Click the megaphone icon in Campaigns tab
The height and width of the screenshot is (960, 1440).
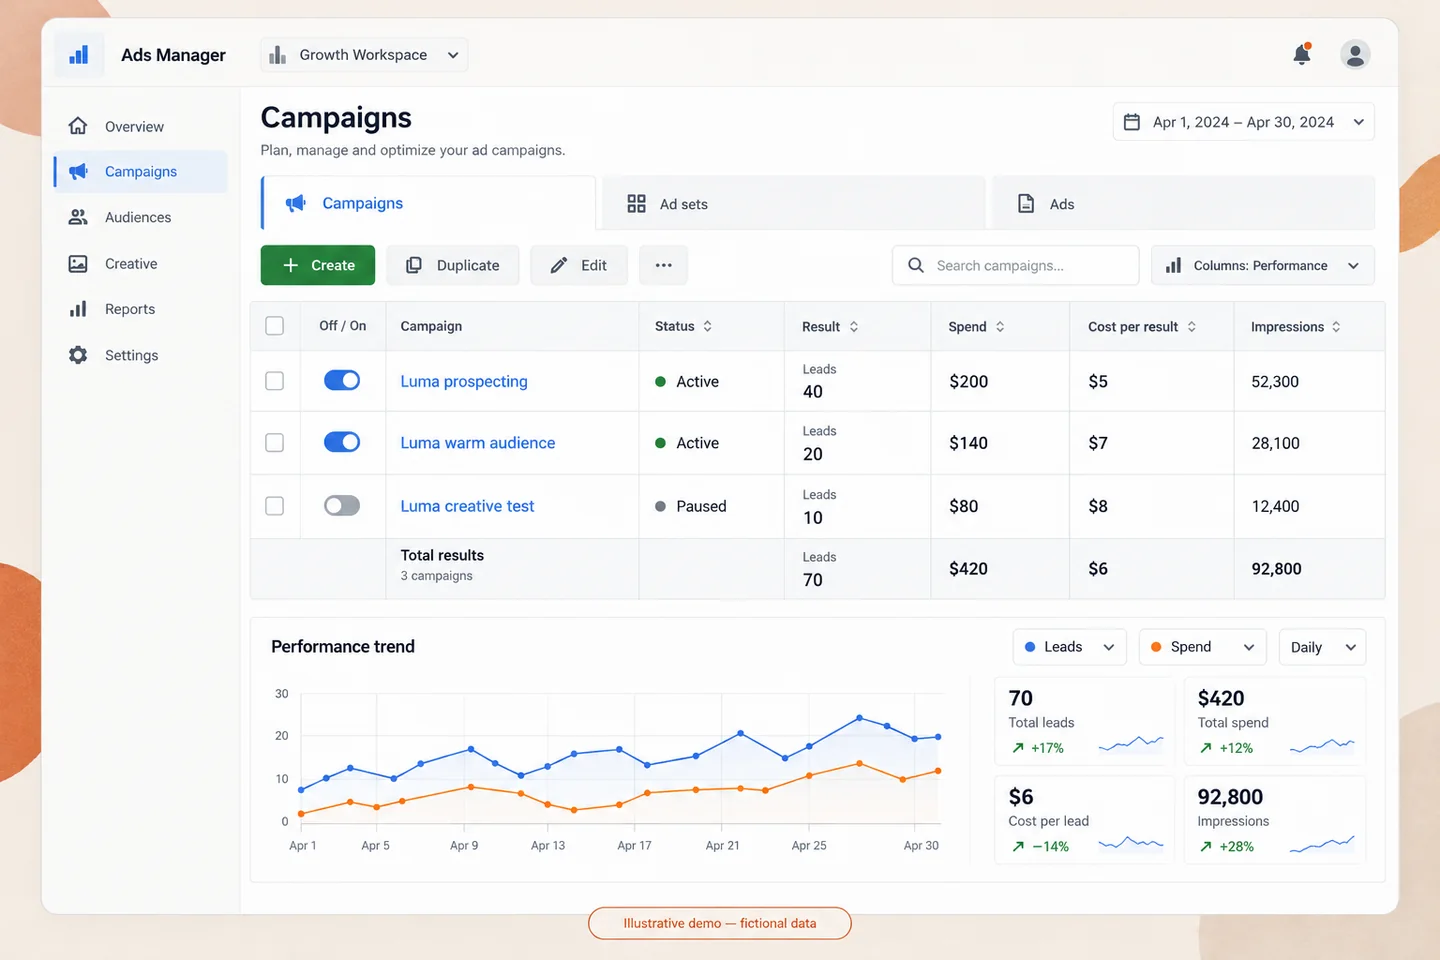(296, 203)
